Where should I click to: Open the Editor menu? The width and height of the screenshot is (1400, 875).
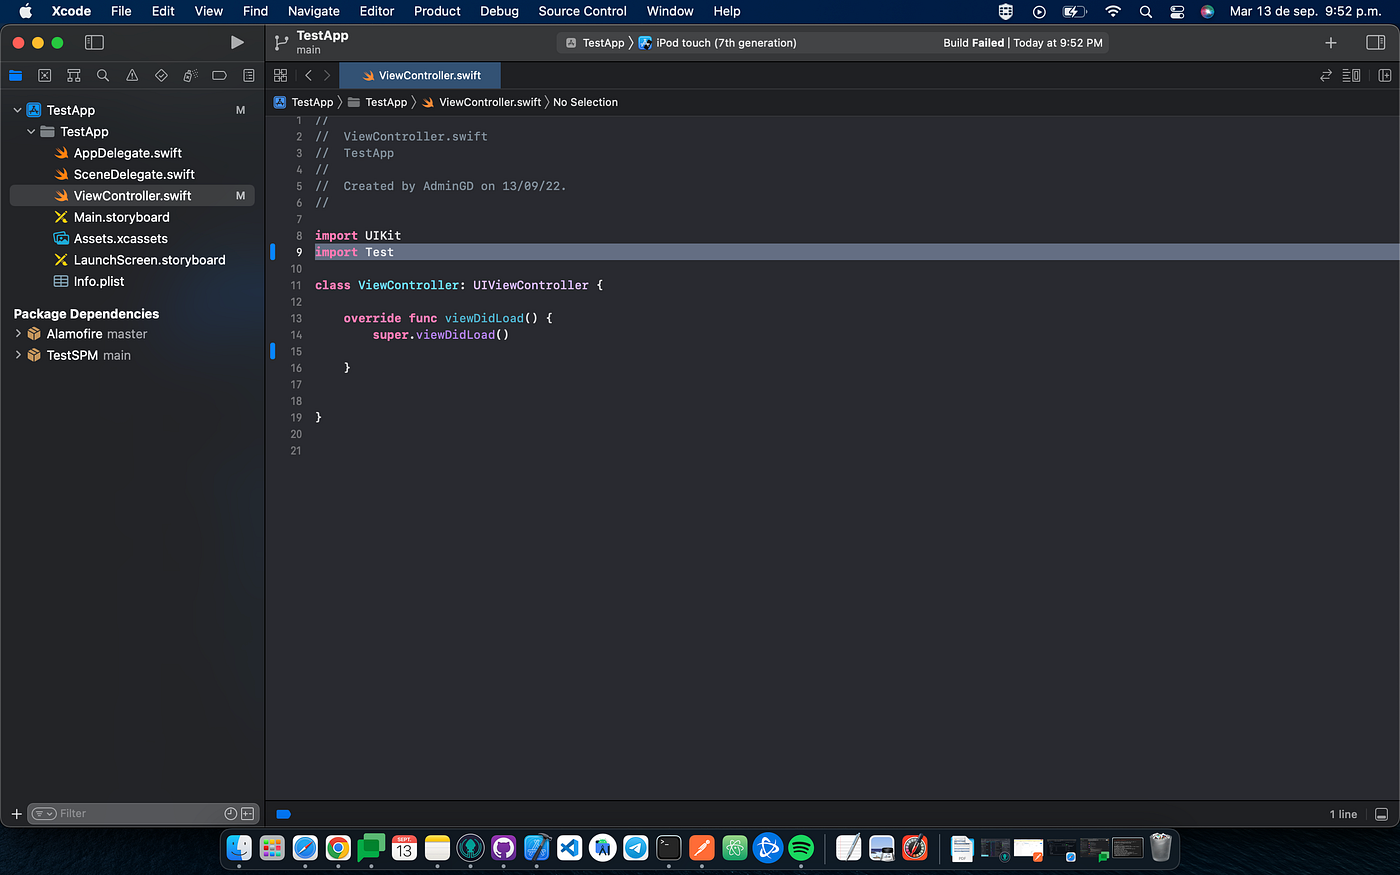(x=377, y=11)
